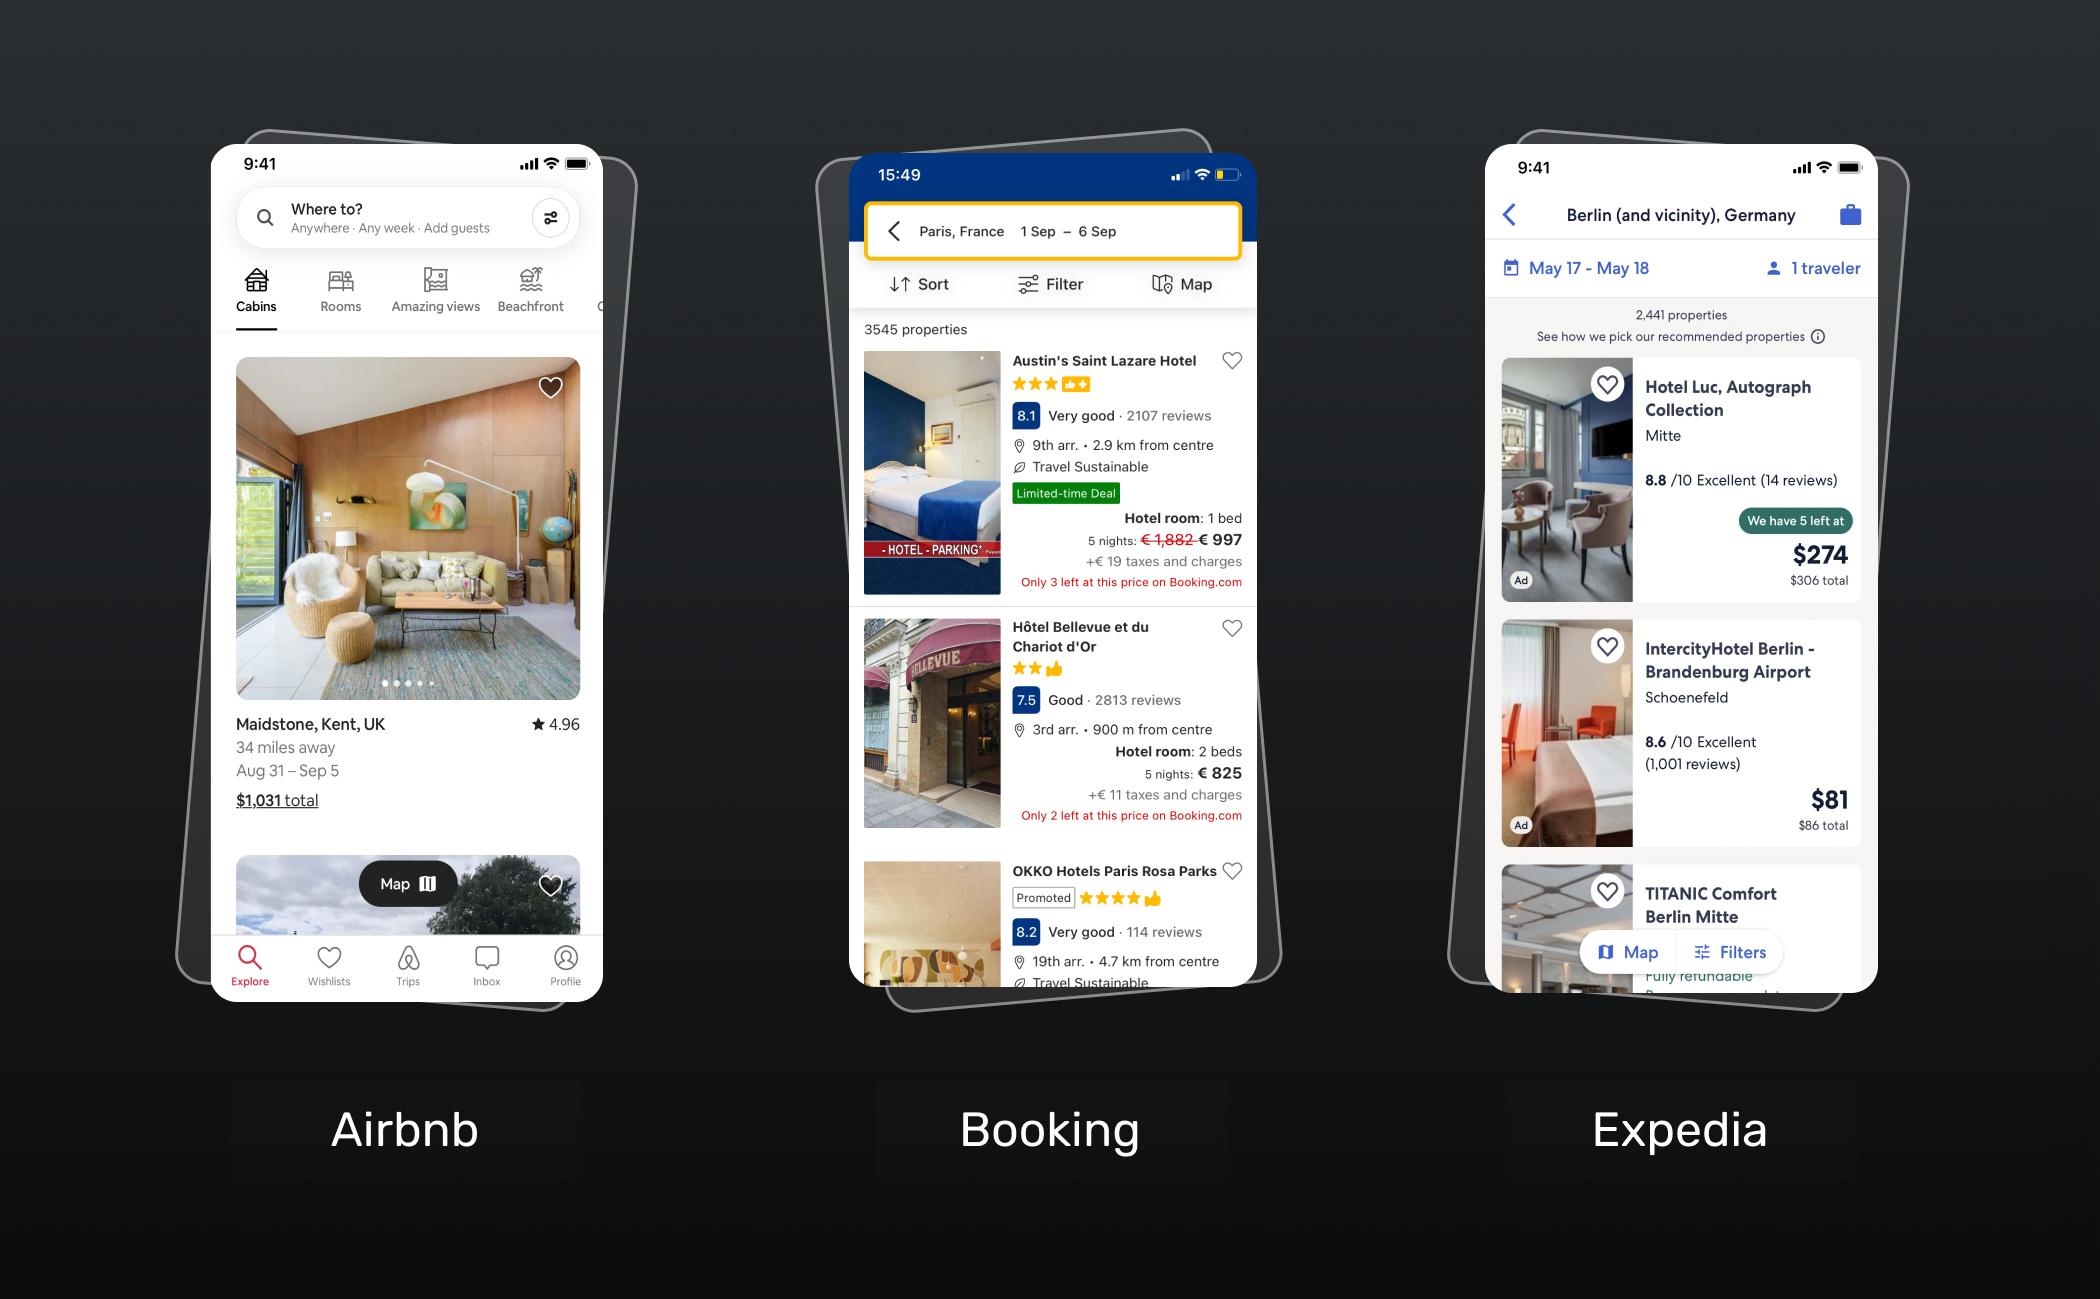Tap the Explore icon in Airbnb
Viewport: 2100px width, 1299px height.
pos(248,960)
